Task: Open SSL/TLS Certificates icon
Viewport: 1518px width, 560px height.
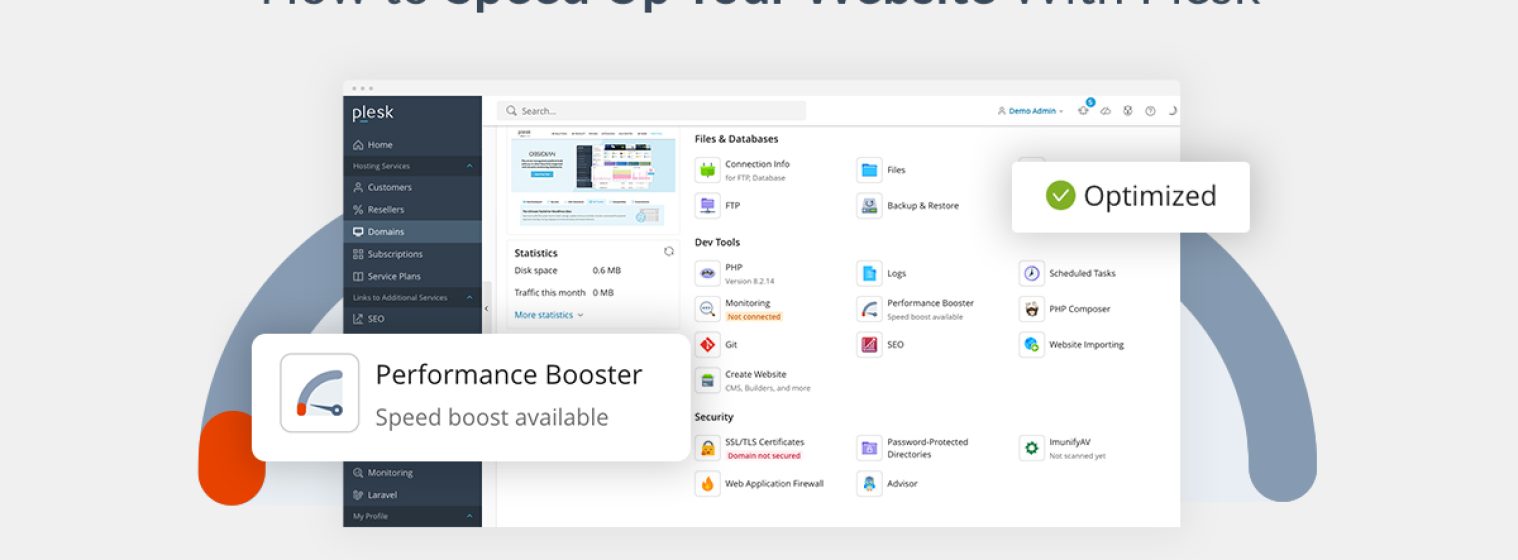Action: coord(708,448)
